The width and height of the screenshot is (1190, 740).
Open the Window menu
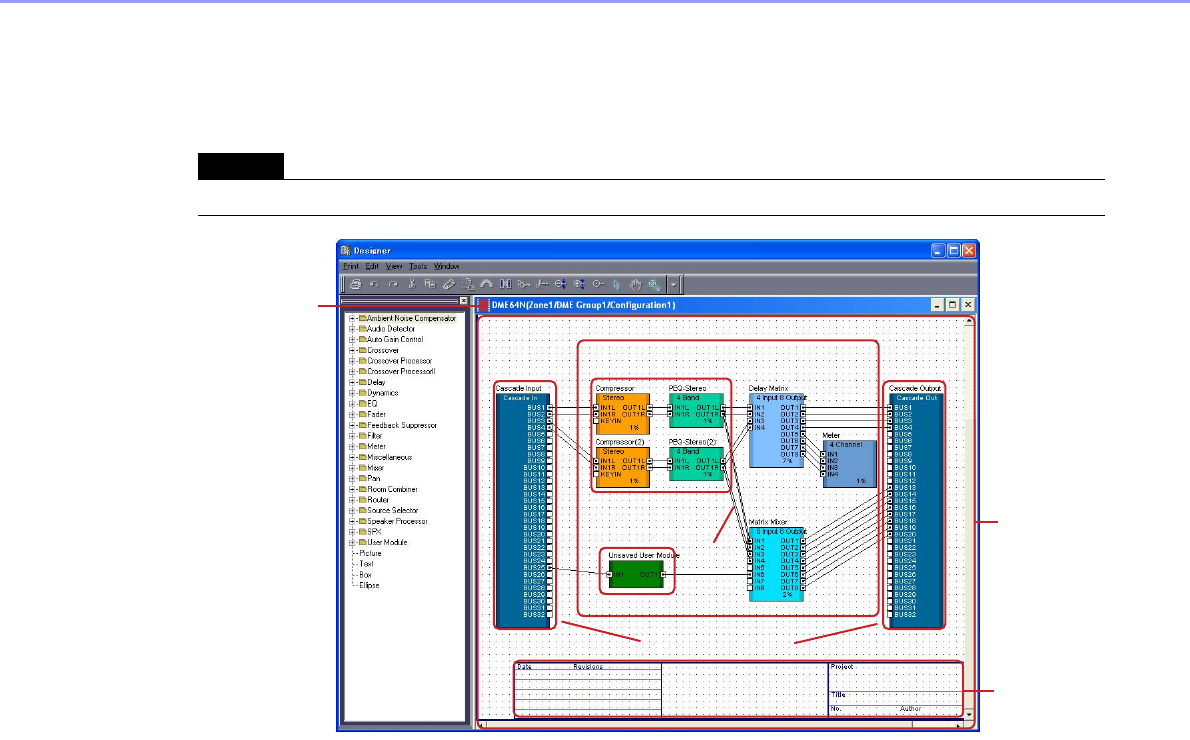446,266
